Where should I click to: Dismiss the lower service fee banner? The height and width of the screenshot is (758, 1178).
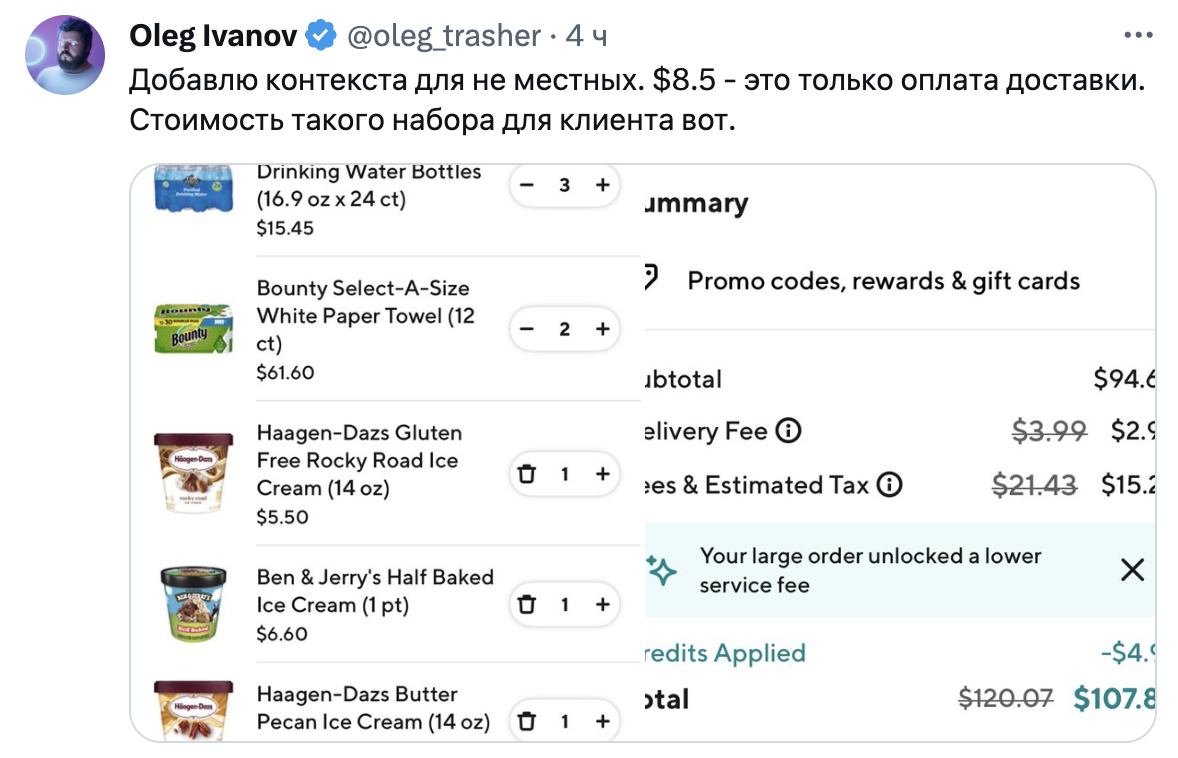pos(1132,570)
